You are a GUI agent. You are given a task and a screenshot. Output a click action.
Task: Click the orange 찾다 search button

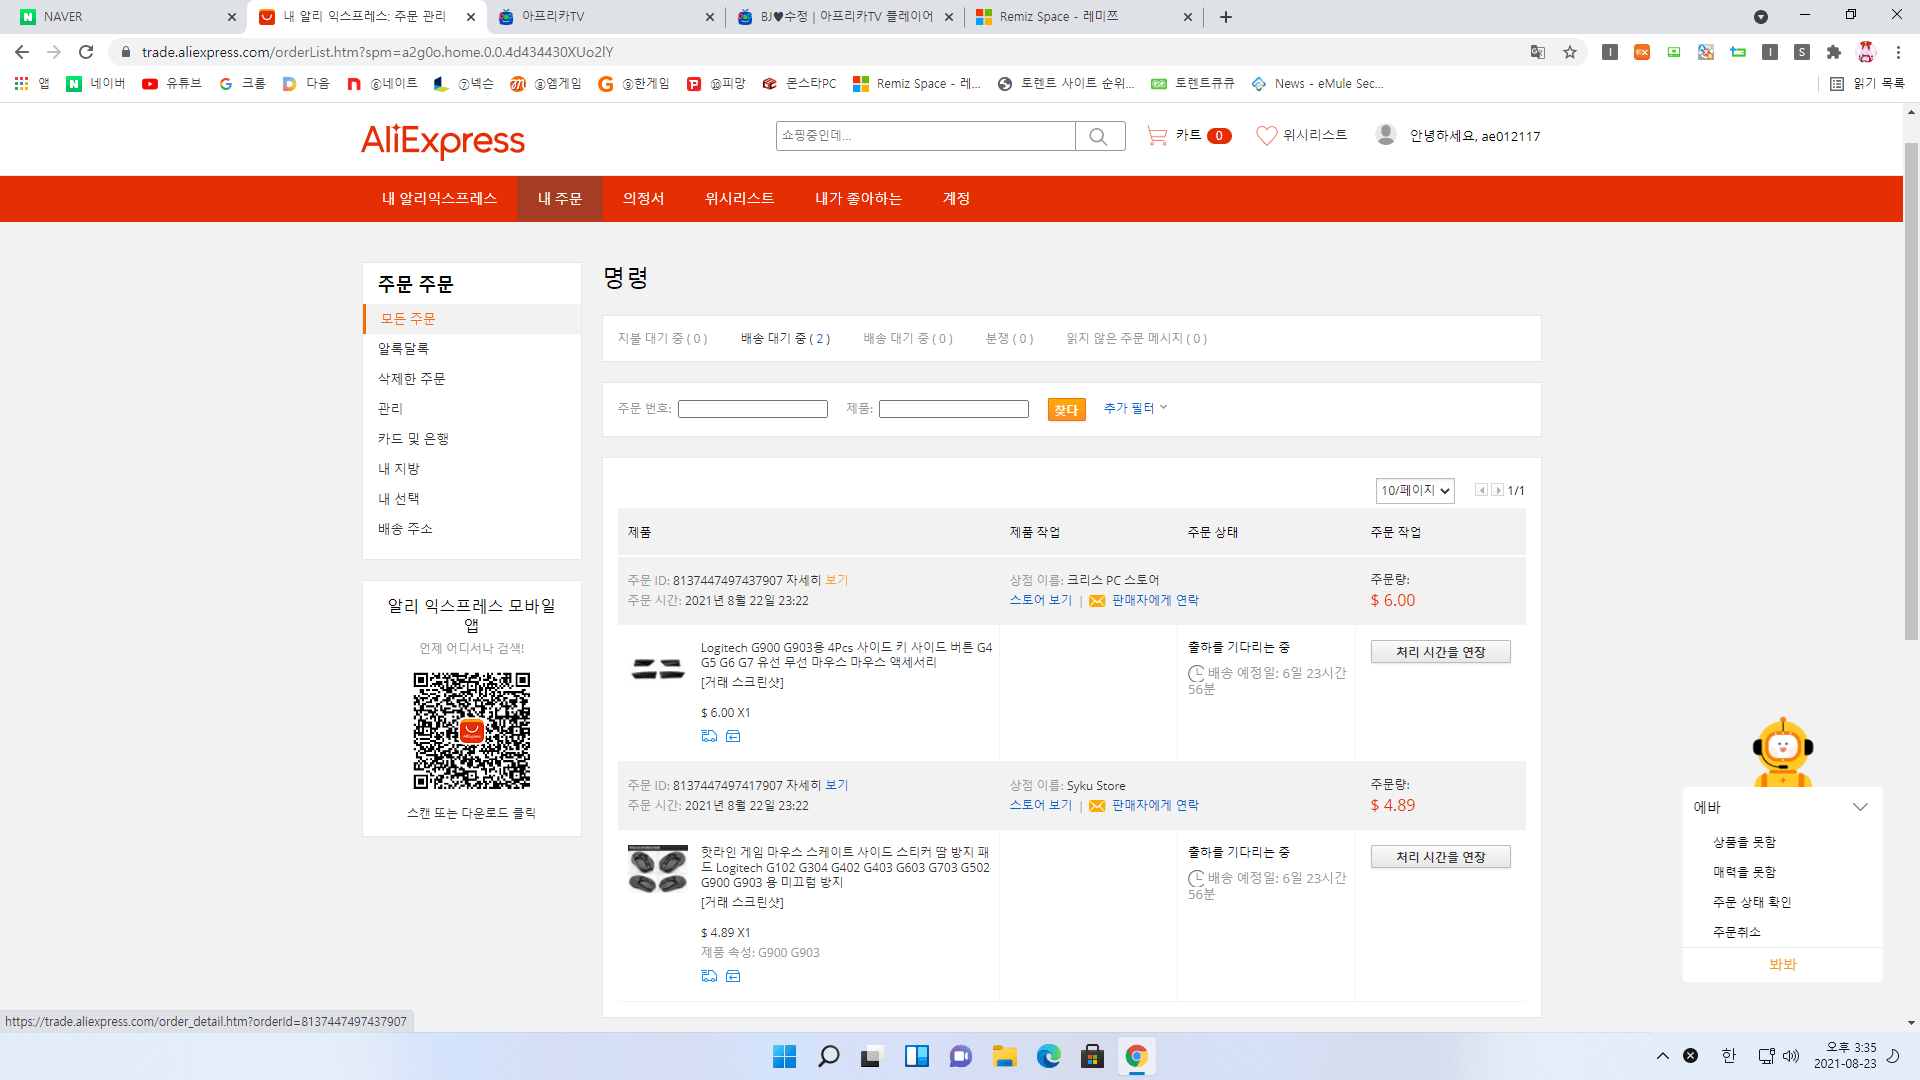pos(1066,409)
